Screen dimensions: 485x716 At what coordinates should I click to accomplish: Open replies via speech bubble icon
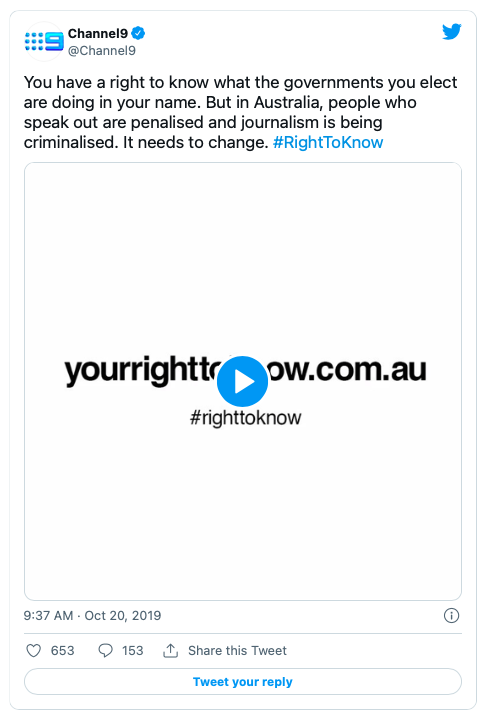(105, 650)
